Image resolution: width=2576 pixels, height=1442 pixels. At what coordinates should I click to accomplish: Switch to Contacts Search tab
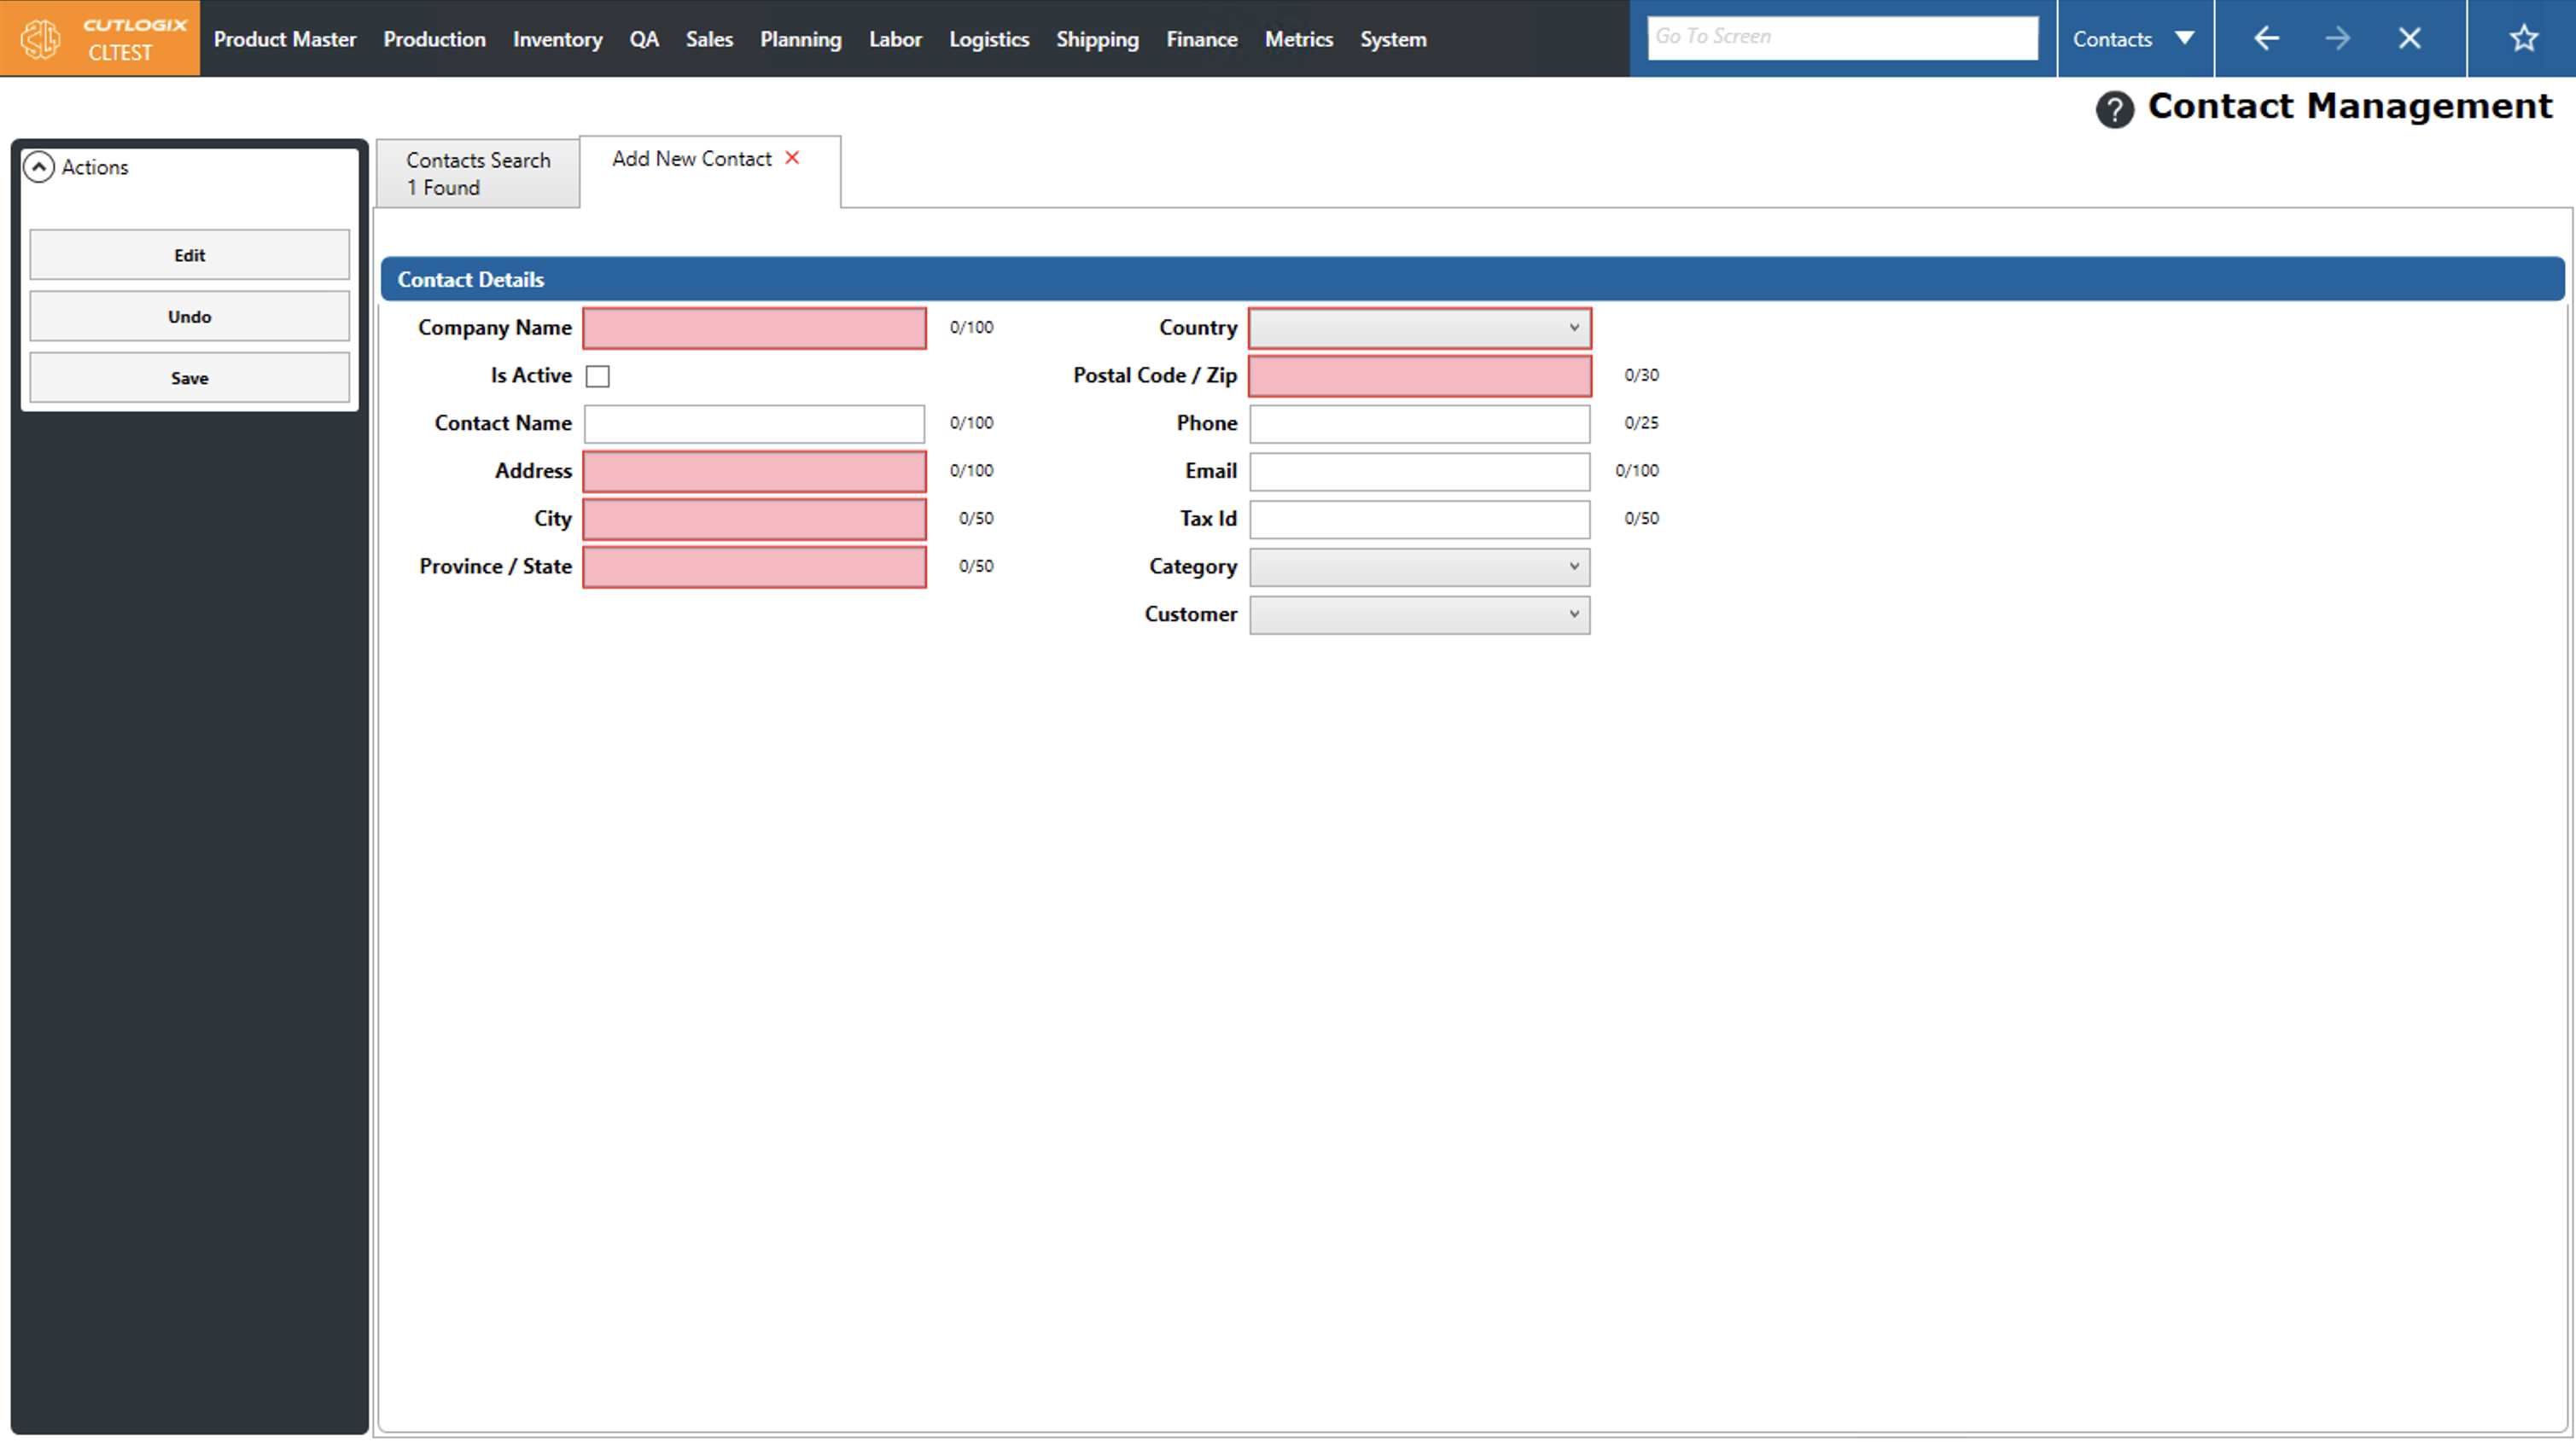(478, 173)
